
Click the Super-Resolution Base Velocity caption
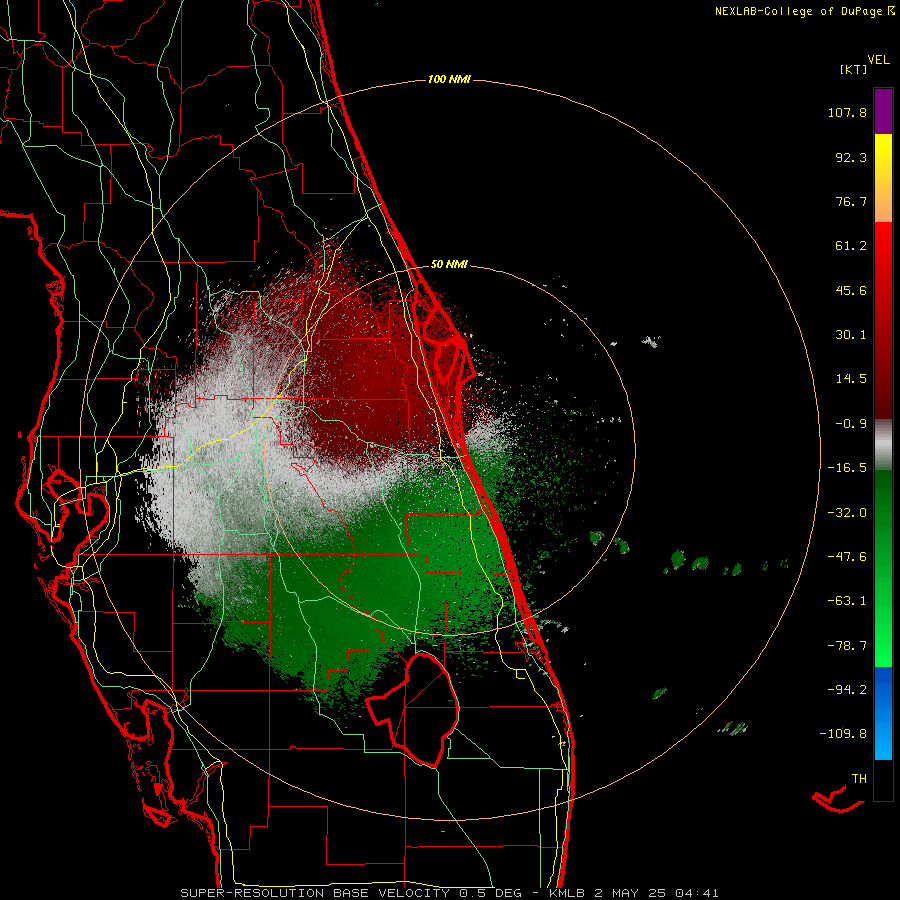(449, 893)
